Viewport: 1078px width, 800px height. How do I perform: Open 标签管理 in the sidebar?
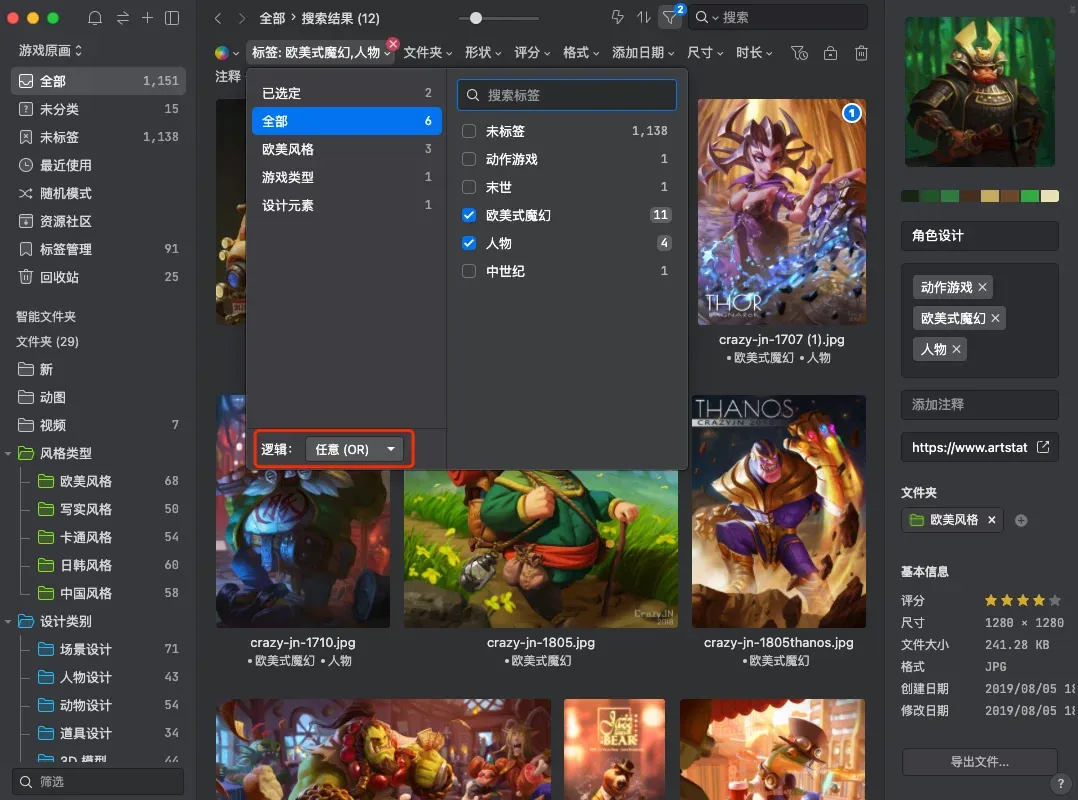[x=98, y=249]
